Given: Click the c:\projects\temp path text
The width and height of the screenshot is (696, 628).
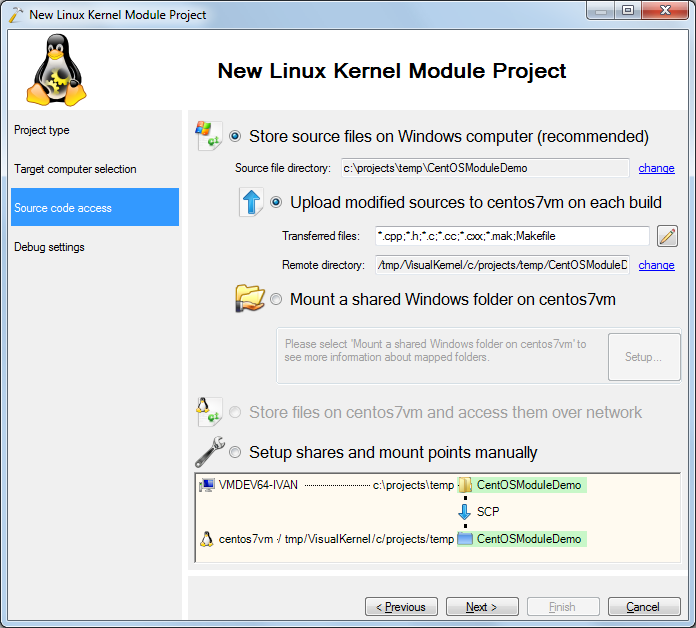Looking at the screenshot, I should pos(413,485).
